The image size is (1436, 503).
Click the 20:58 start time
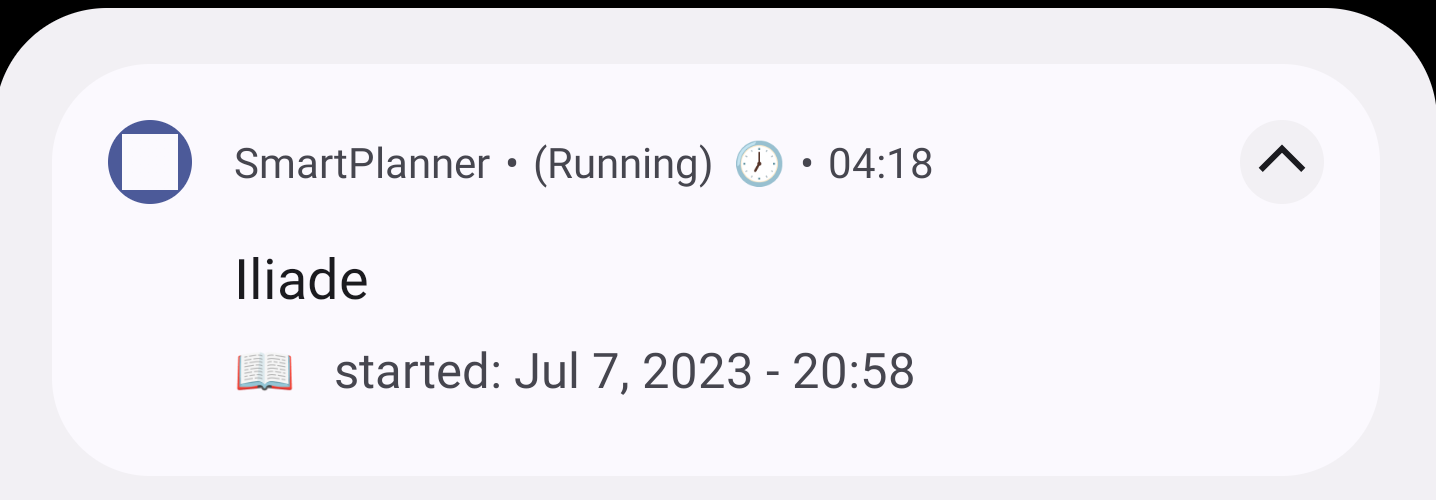click(x=853, y=372)
